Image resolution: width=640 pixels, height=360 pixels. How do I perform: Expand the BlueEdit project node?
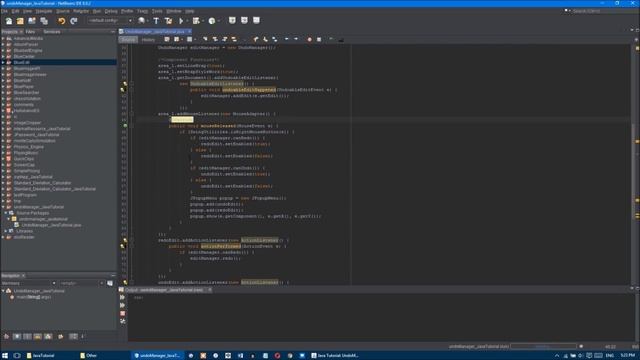(3, 62)
